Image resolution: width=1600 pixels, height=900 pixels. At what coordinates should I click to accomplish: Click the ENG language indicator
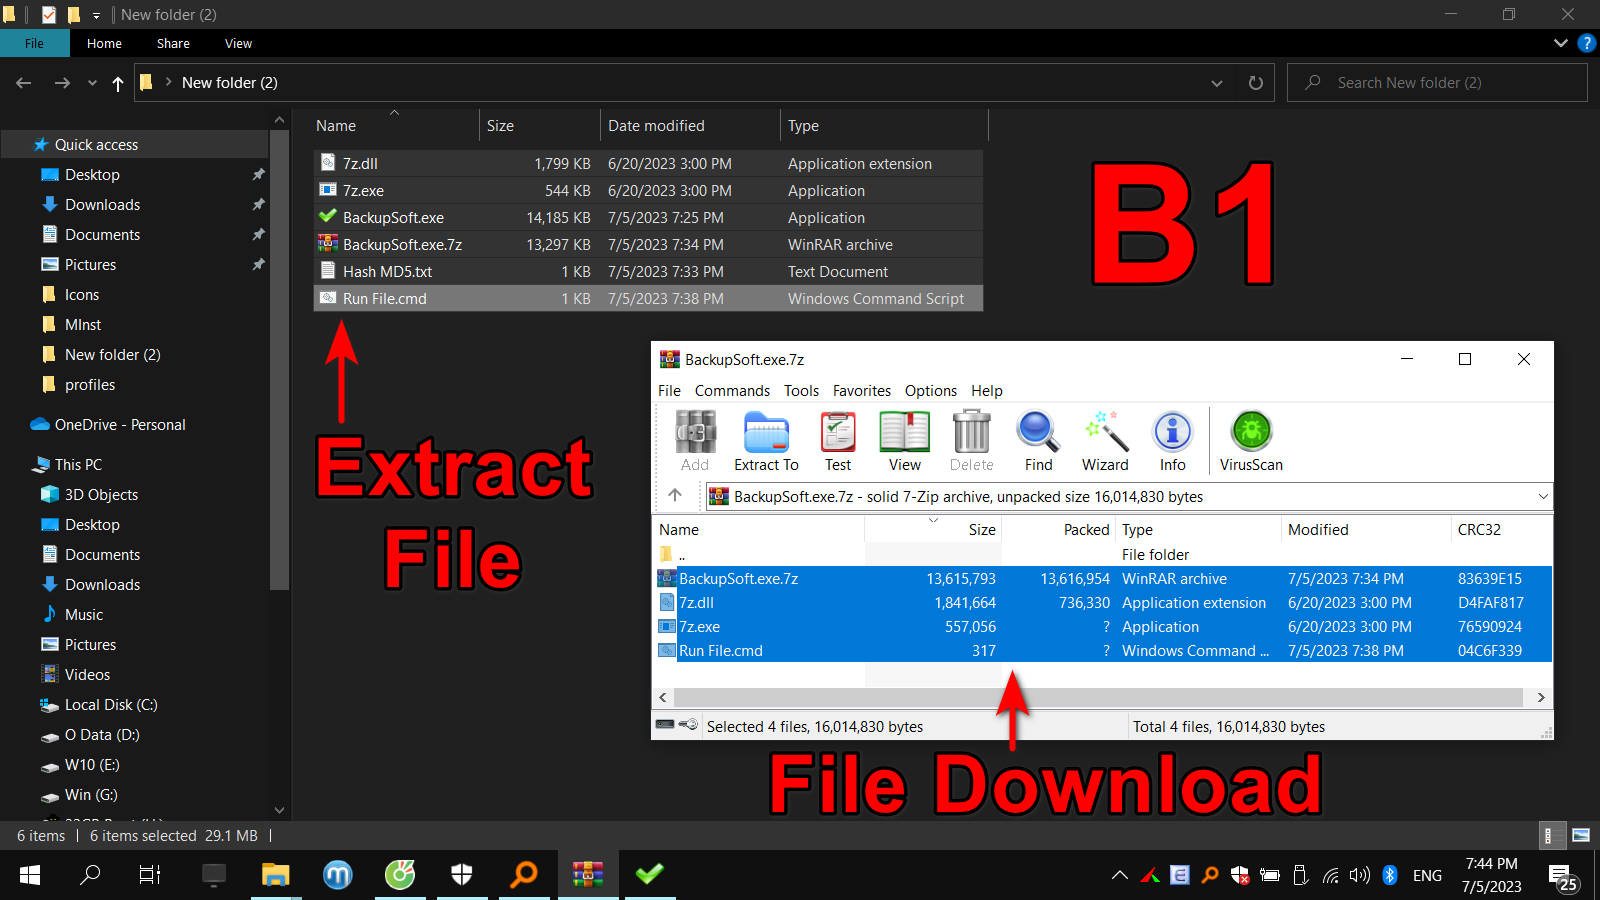[x=1427, y=875]
